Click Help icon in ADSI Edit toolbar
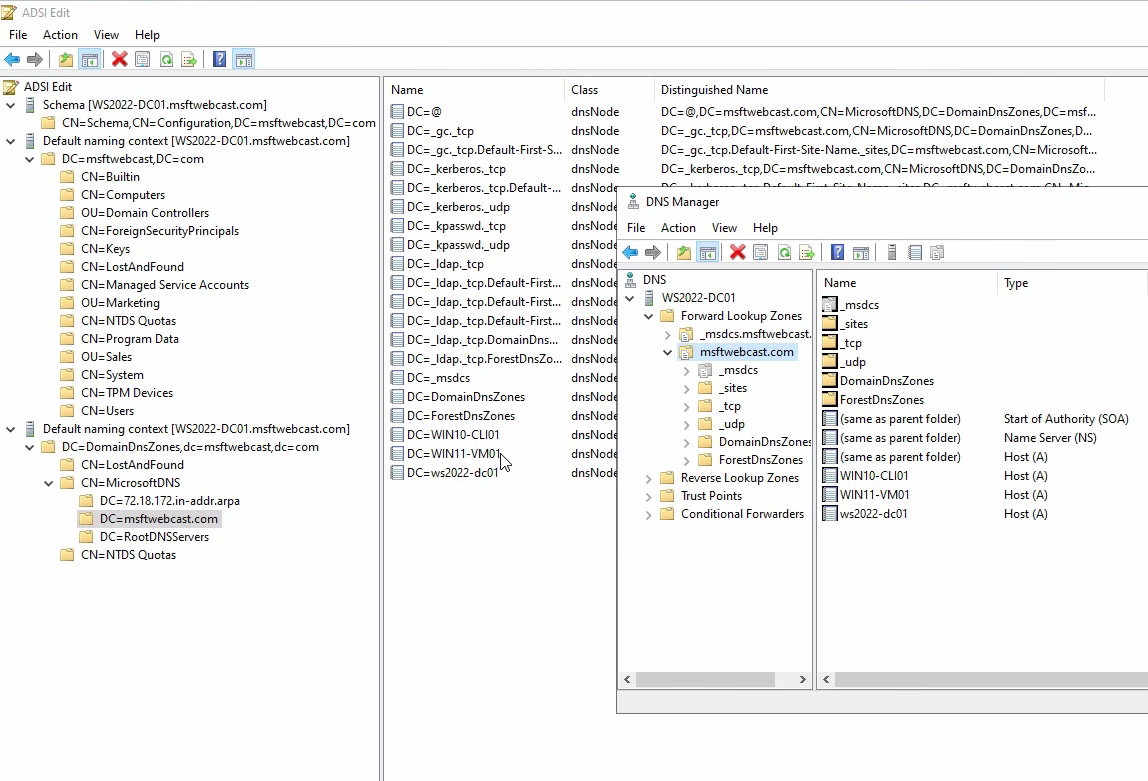Viewport: 1148px width, 781px height. click(220, 59)
